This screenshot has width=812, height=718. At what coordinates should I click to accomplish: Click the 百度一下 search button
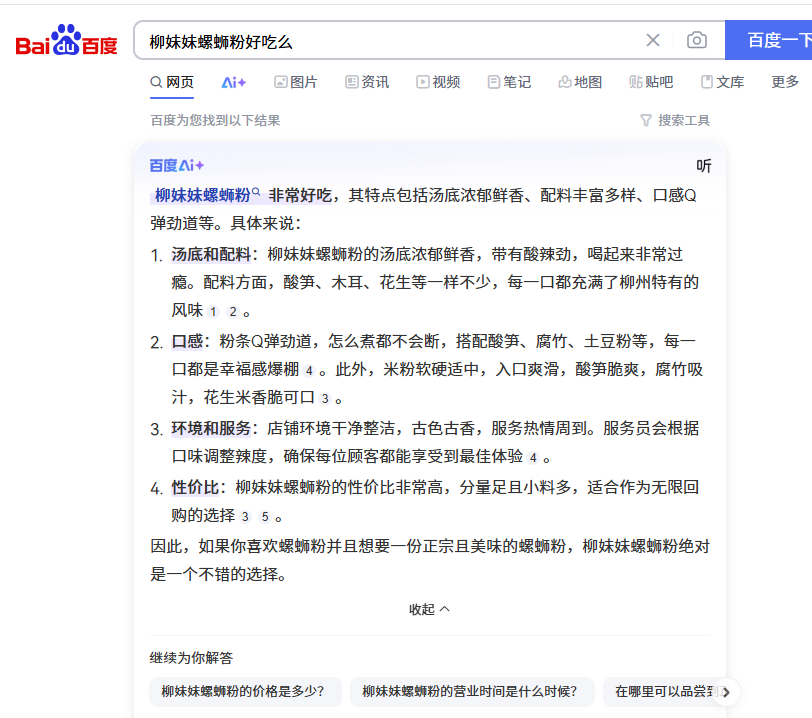pos(768,40)
